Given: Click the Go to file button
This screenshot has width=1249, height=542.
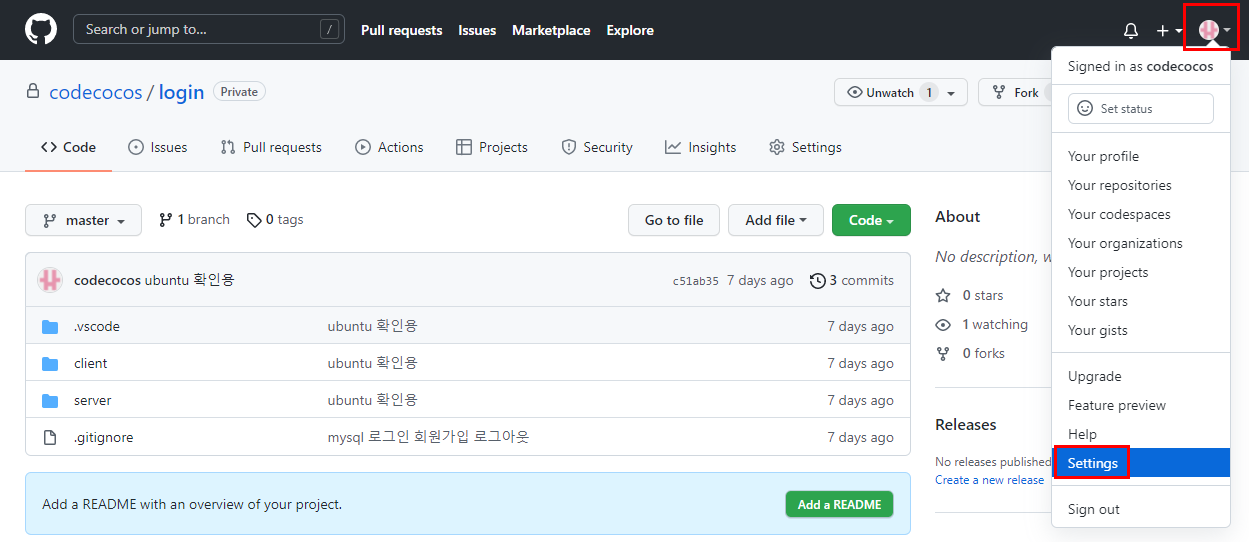Looking at the screenshot, I should pyautogui.click(x=674, y=220).
